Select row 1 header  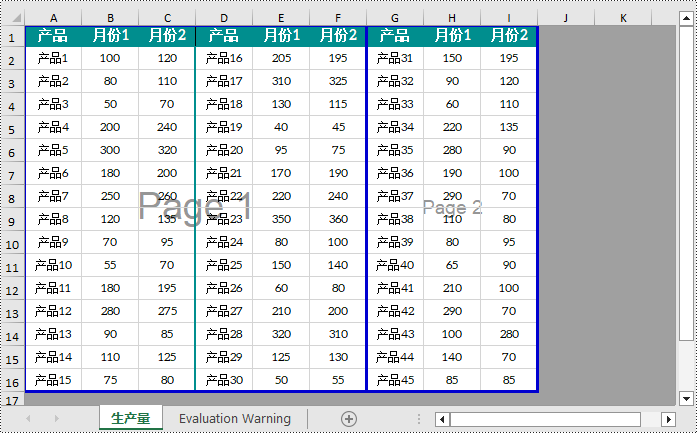[12, 37]
